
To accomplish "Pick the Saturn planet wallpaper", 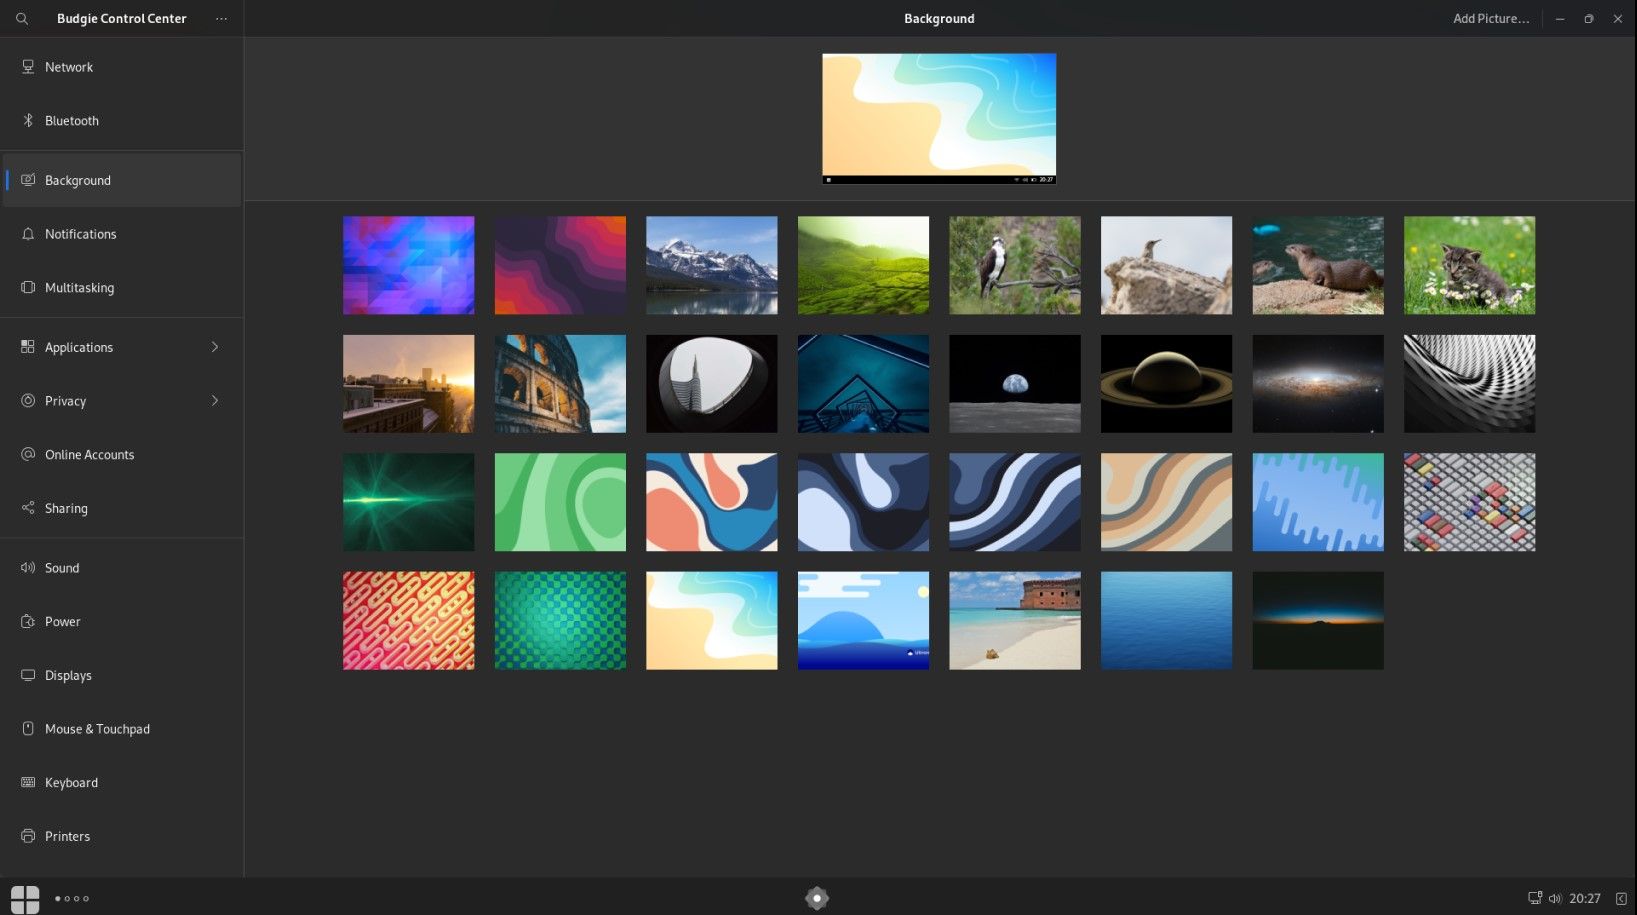I will [1166, 383].
